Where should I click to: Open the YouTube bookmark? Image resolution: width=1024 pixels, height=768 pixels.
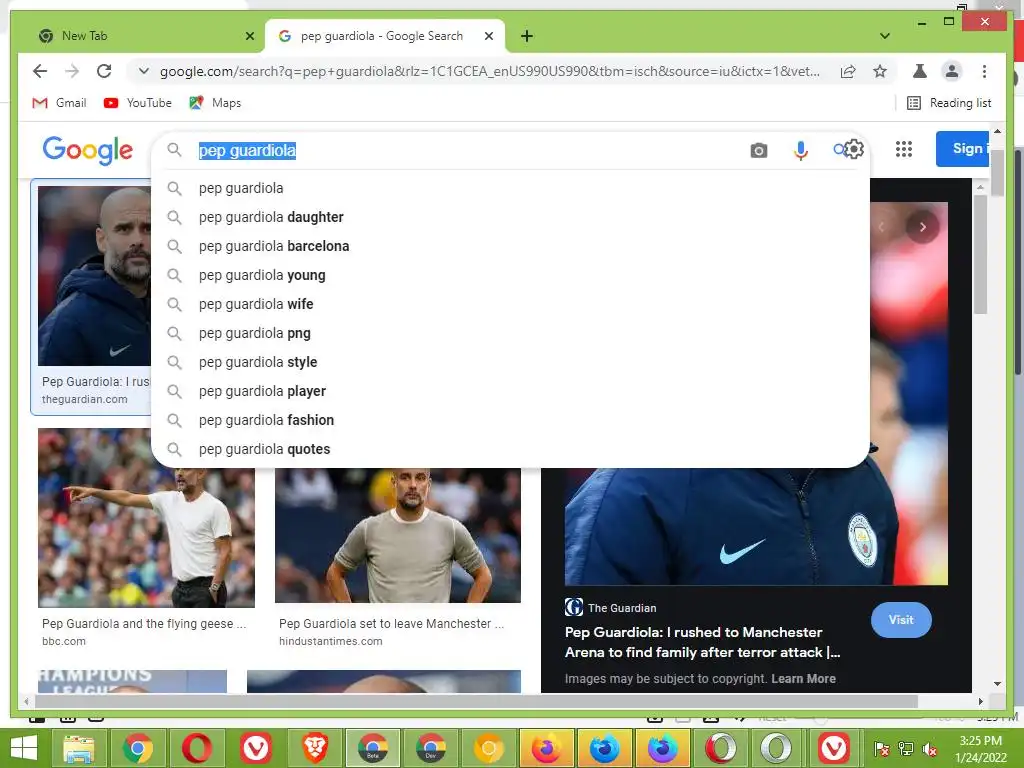138,103
